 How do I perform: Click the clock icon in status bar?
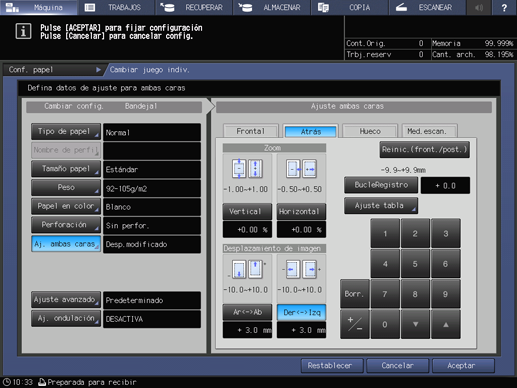tap(7, 382)
